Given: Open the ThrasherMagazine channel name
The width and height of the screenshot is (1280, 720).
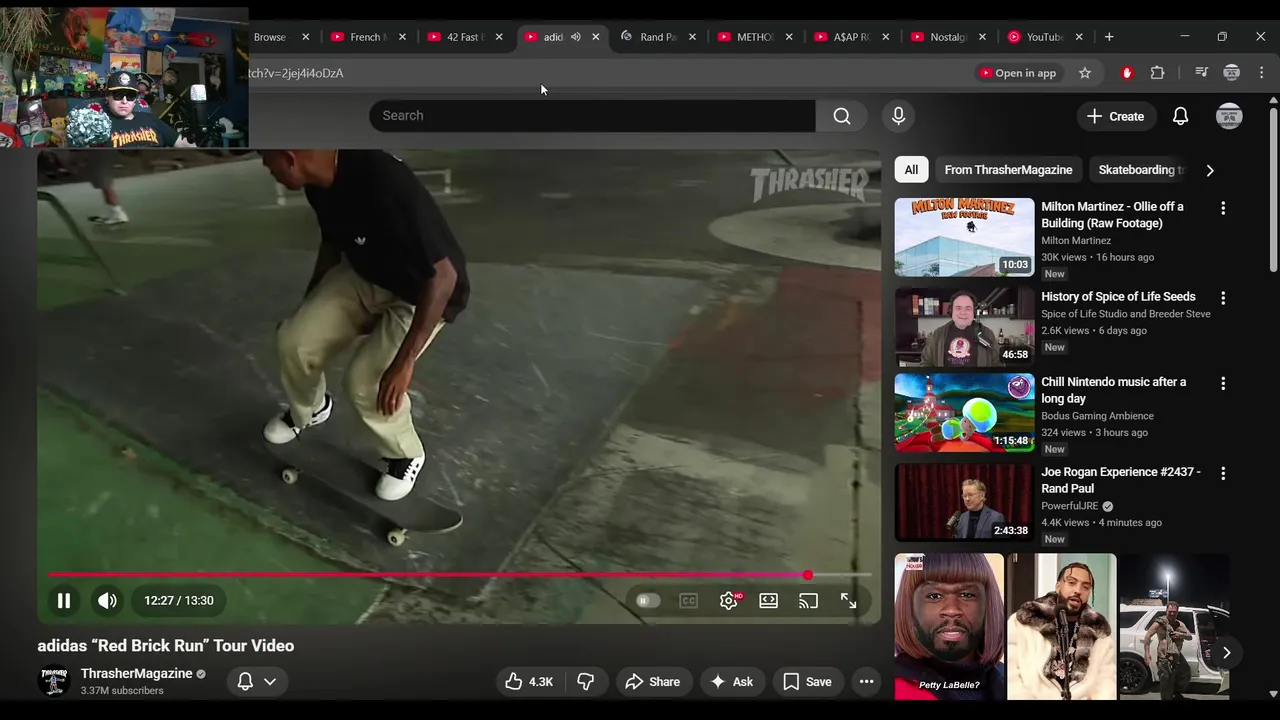Looking at the screenshot, I should 136,674.
